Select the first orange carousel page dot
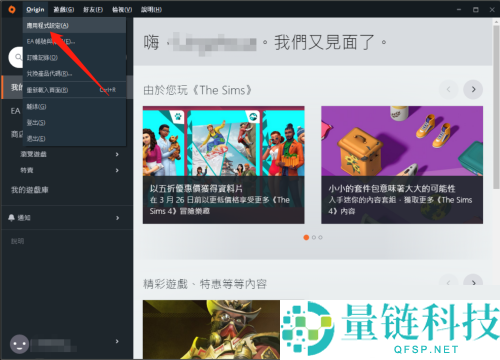This screenshot has width=500, height=360. click(306, 237)
